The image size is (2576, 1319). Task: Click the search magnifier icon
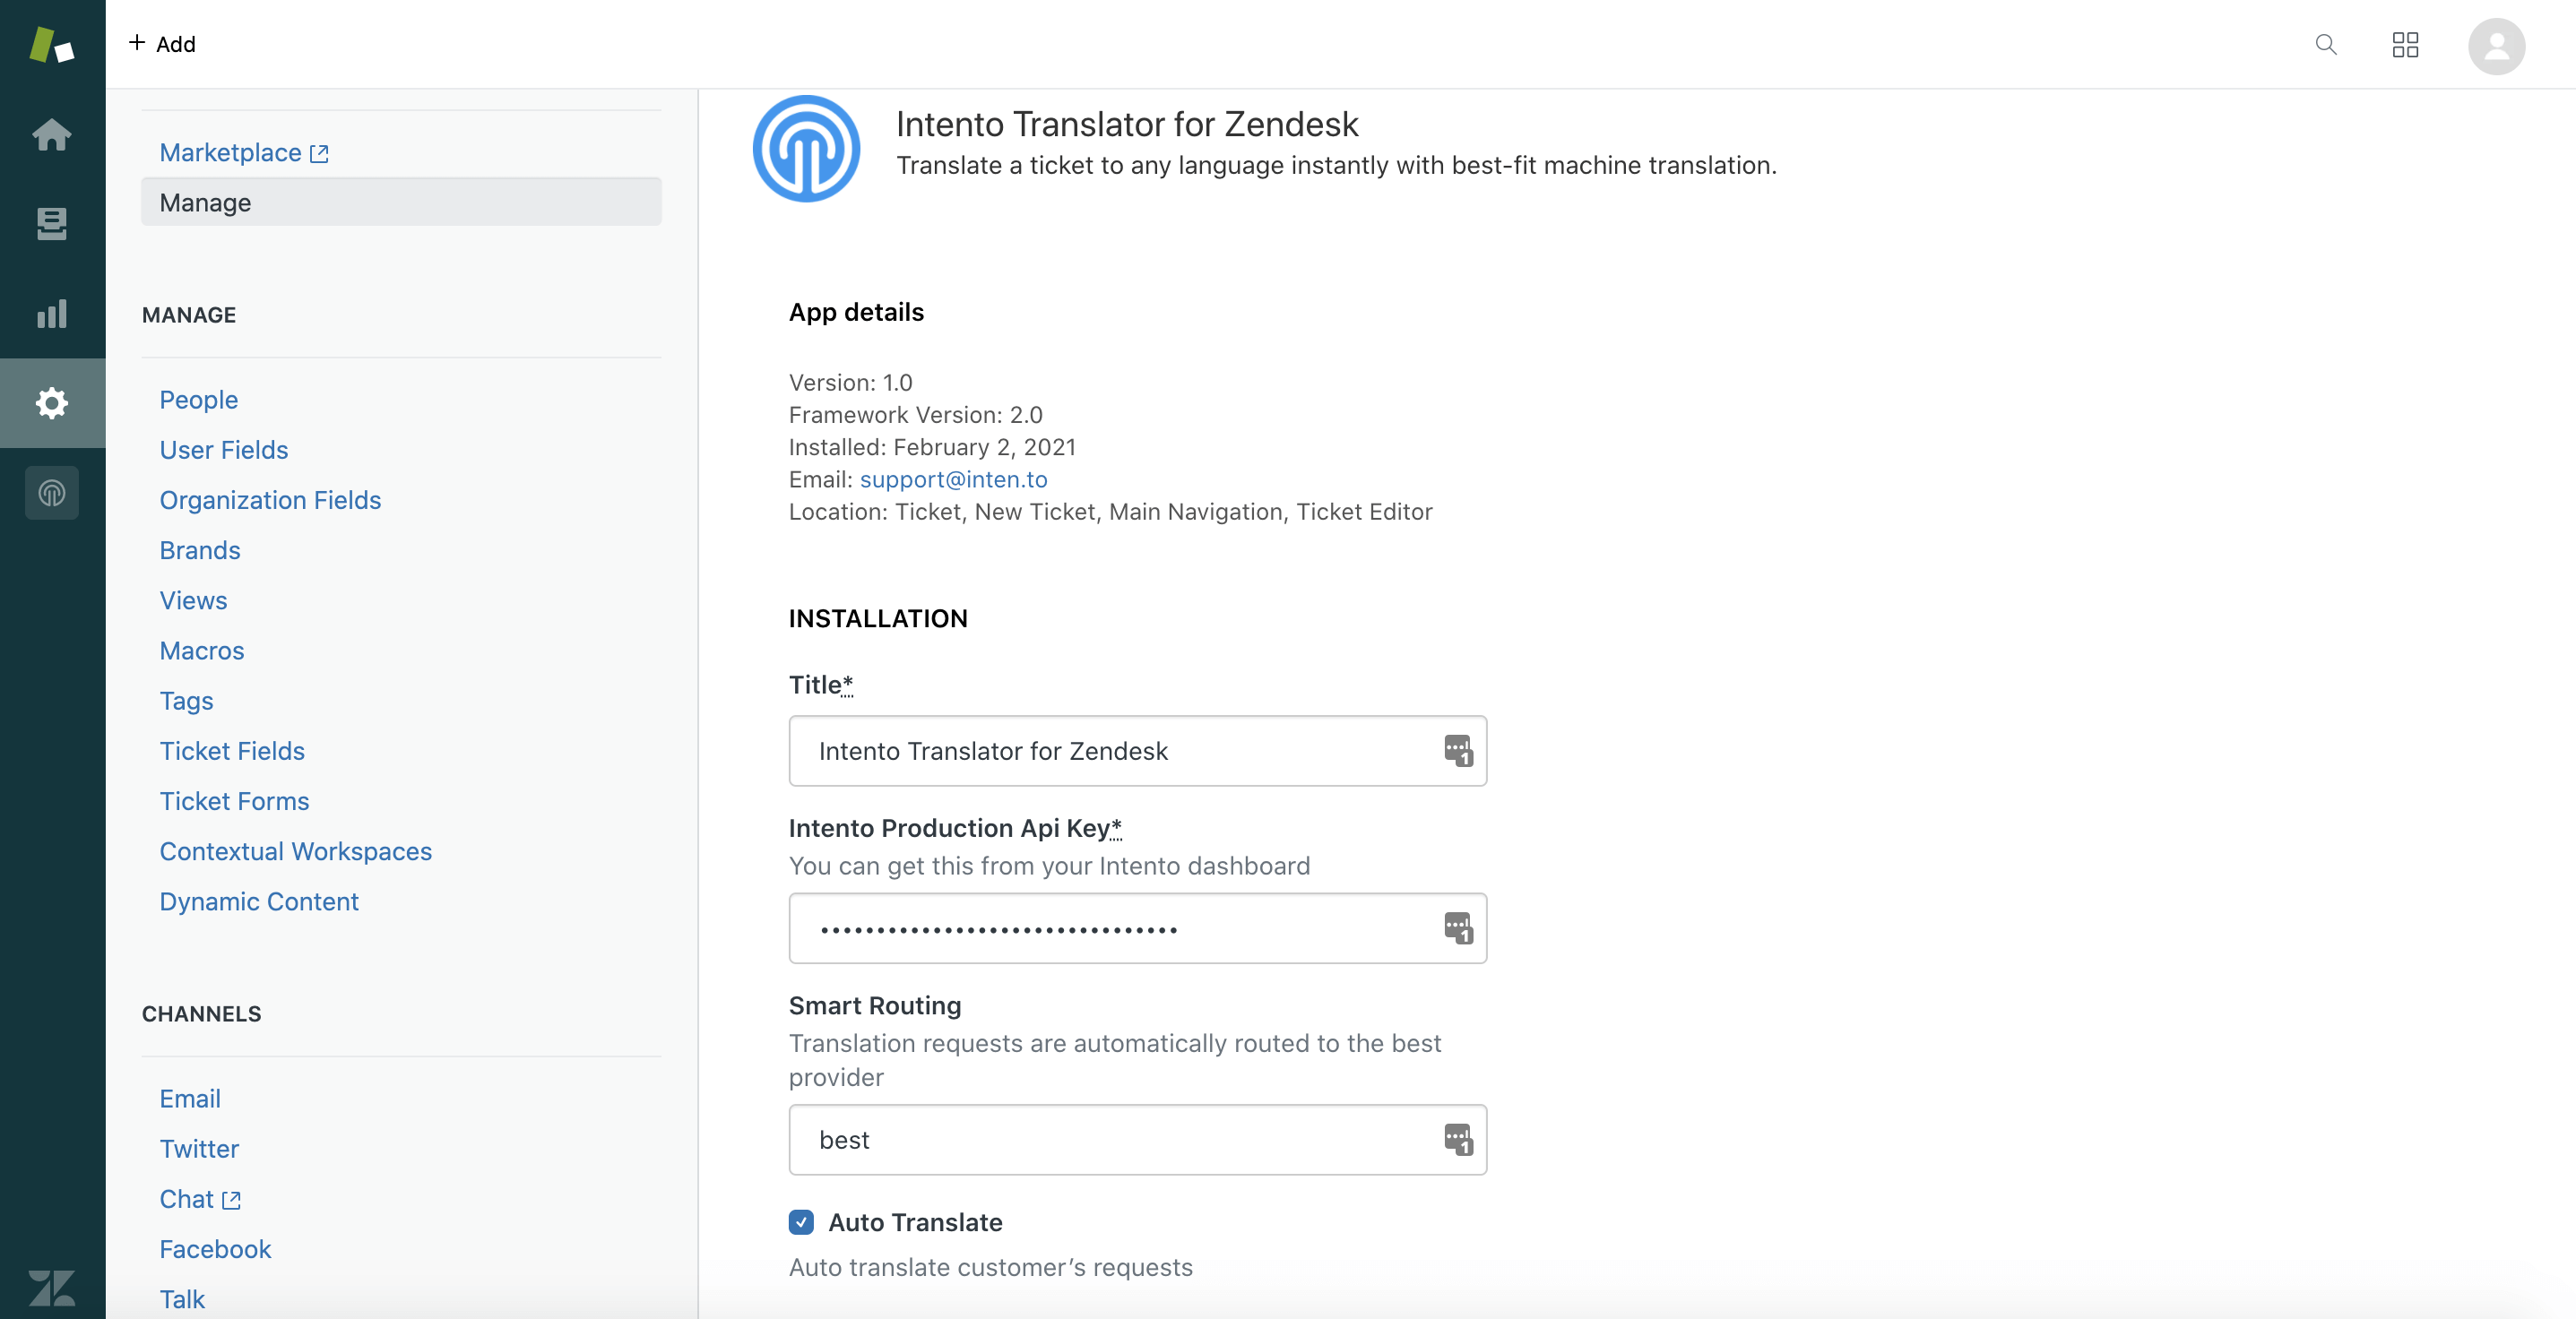[x=2326, y=44]
